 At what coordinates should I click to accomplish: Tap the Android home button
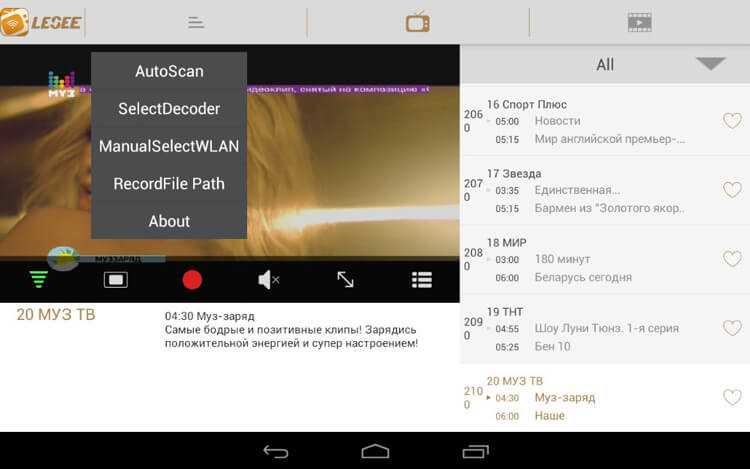375,451
